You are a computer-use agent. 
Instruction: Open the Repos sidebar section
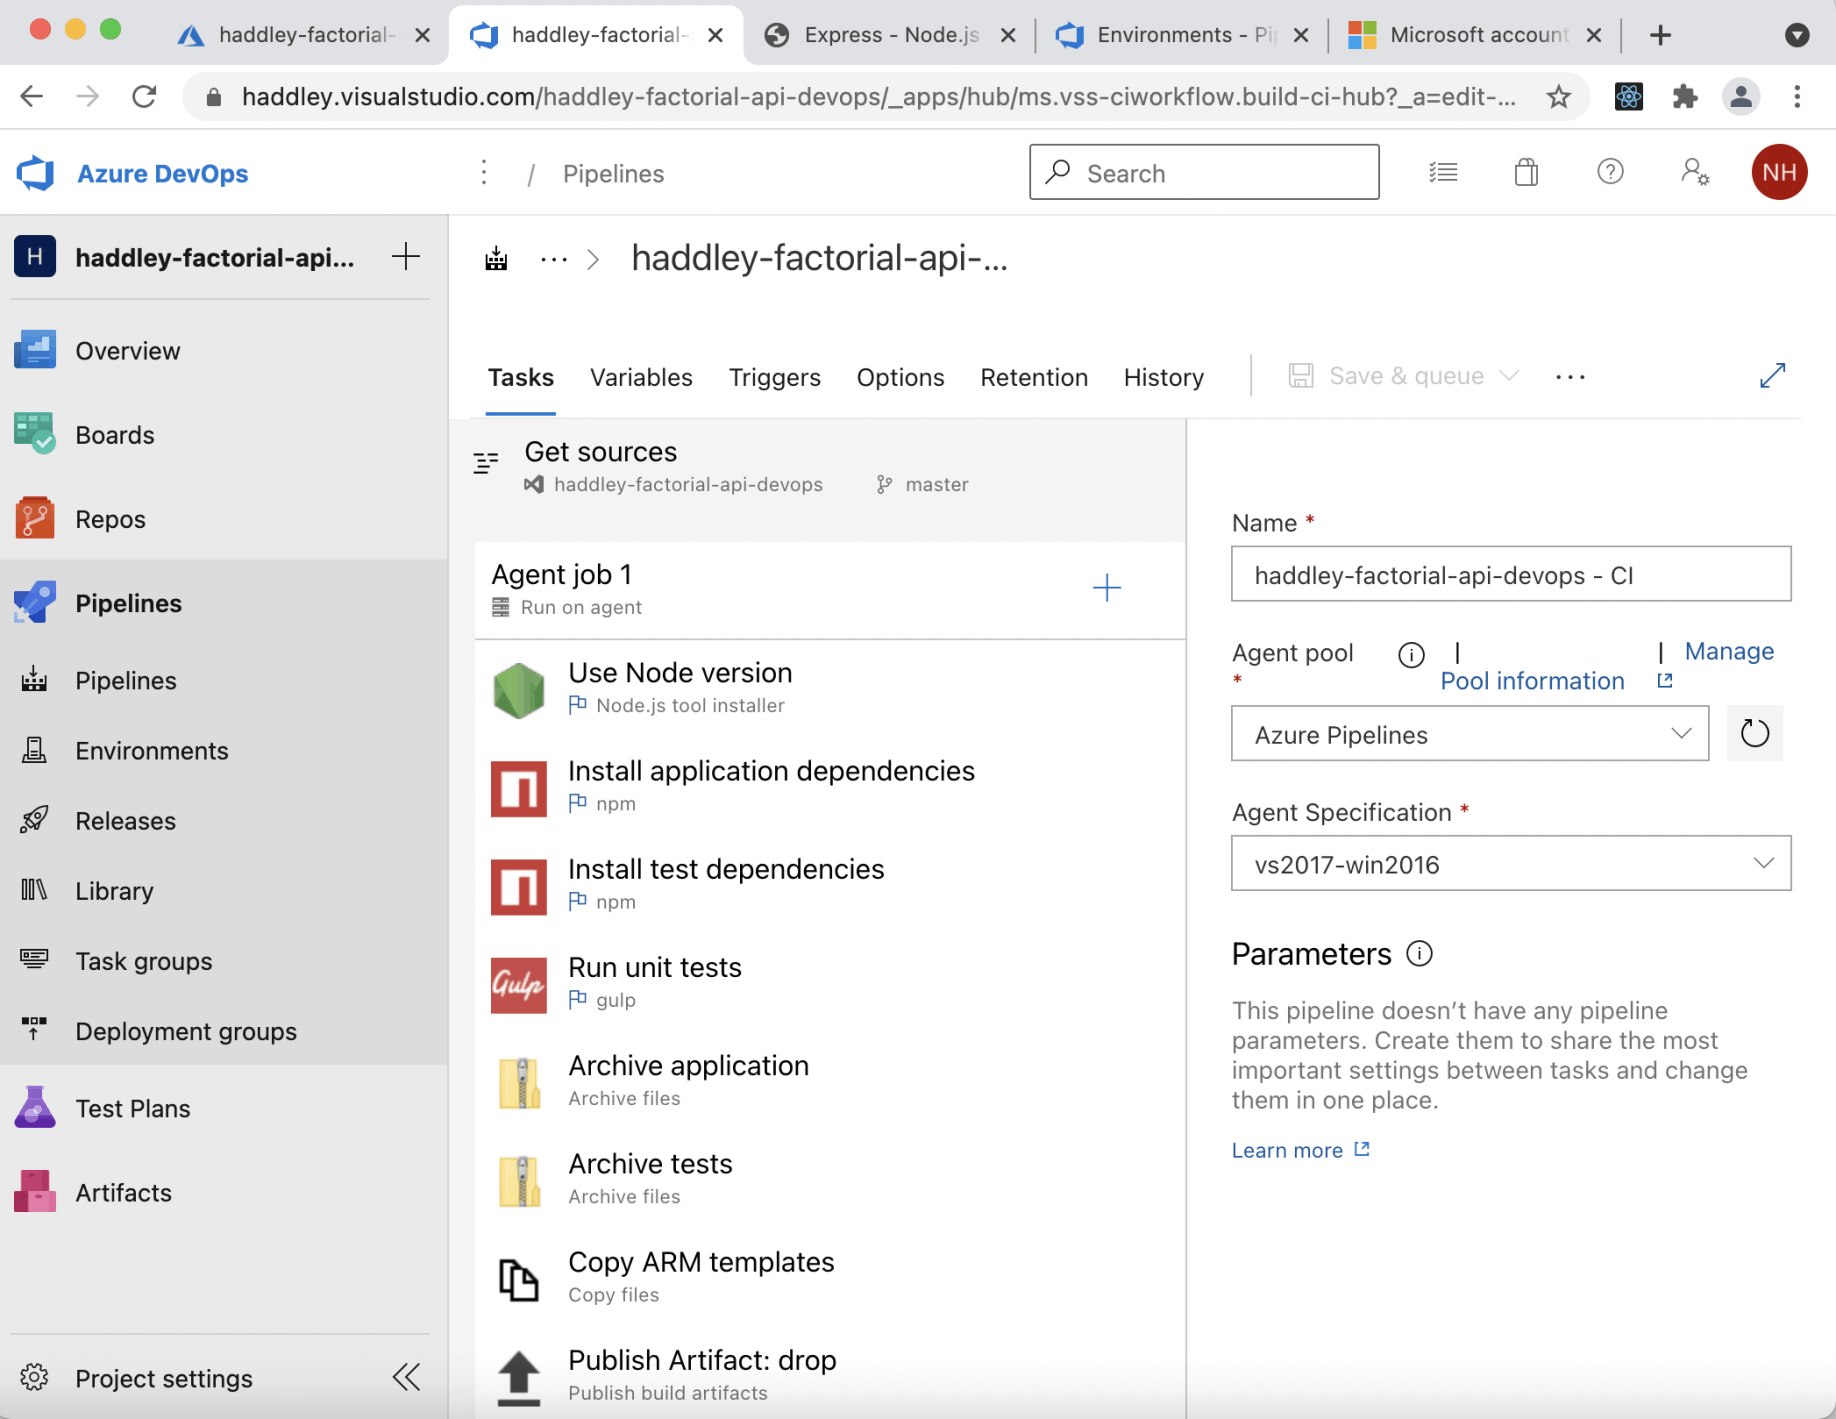110,519
